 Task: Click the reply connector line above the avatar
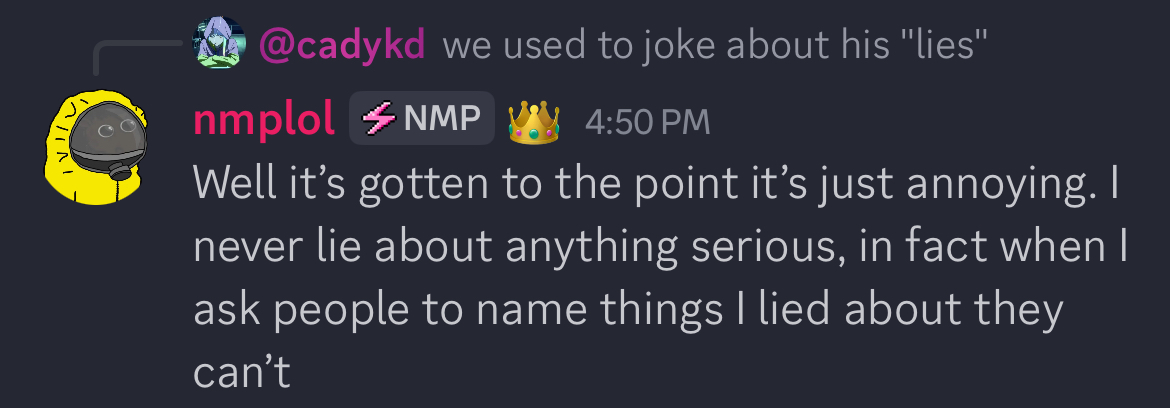pyautogui.click(x=137, y=57)
